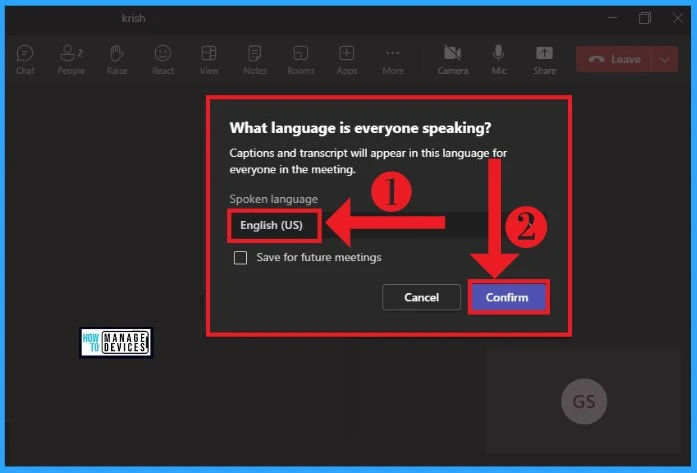
Task: Open the React emoji options
Action: click(163, 60)
